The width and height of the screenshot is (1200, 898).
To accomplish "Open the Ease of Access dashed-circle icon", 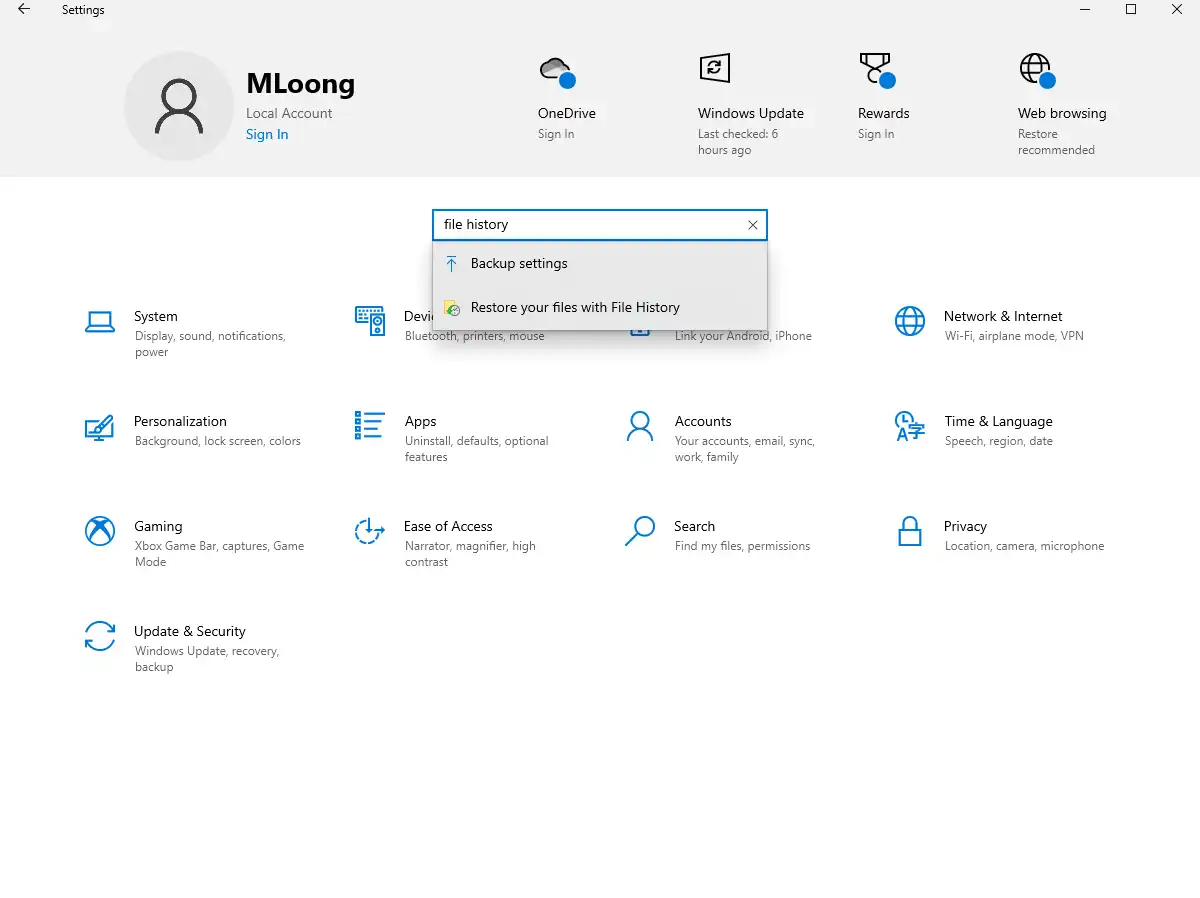I will pos(370,531).
